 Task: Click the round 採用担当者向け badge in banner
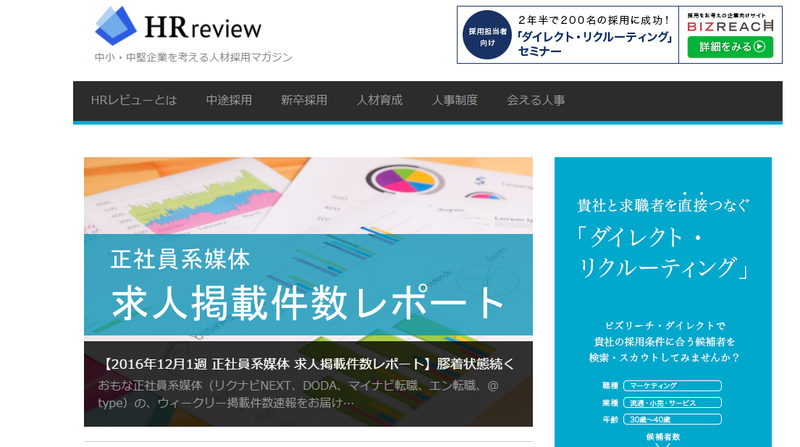[x=487, y=36]
